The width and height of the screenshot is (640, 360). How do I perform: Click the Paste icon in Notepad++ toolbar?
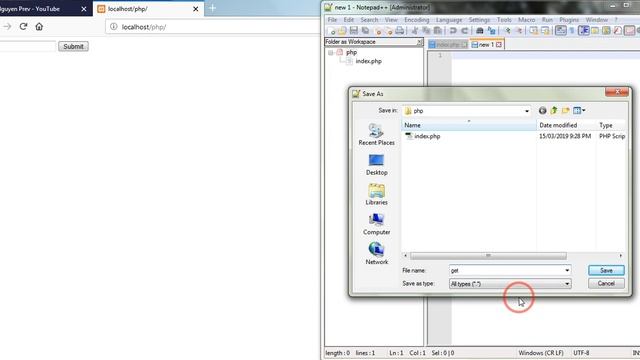438,31
